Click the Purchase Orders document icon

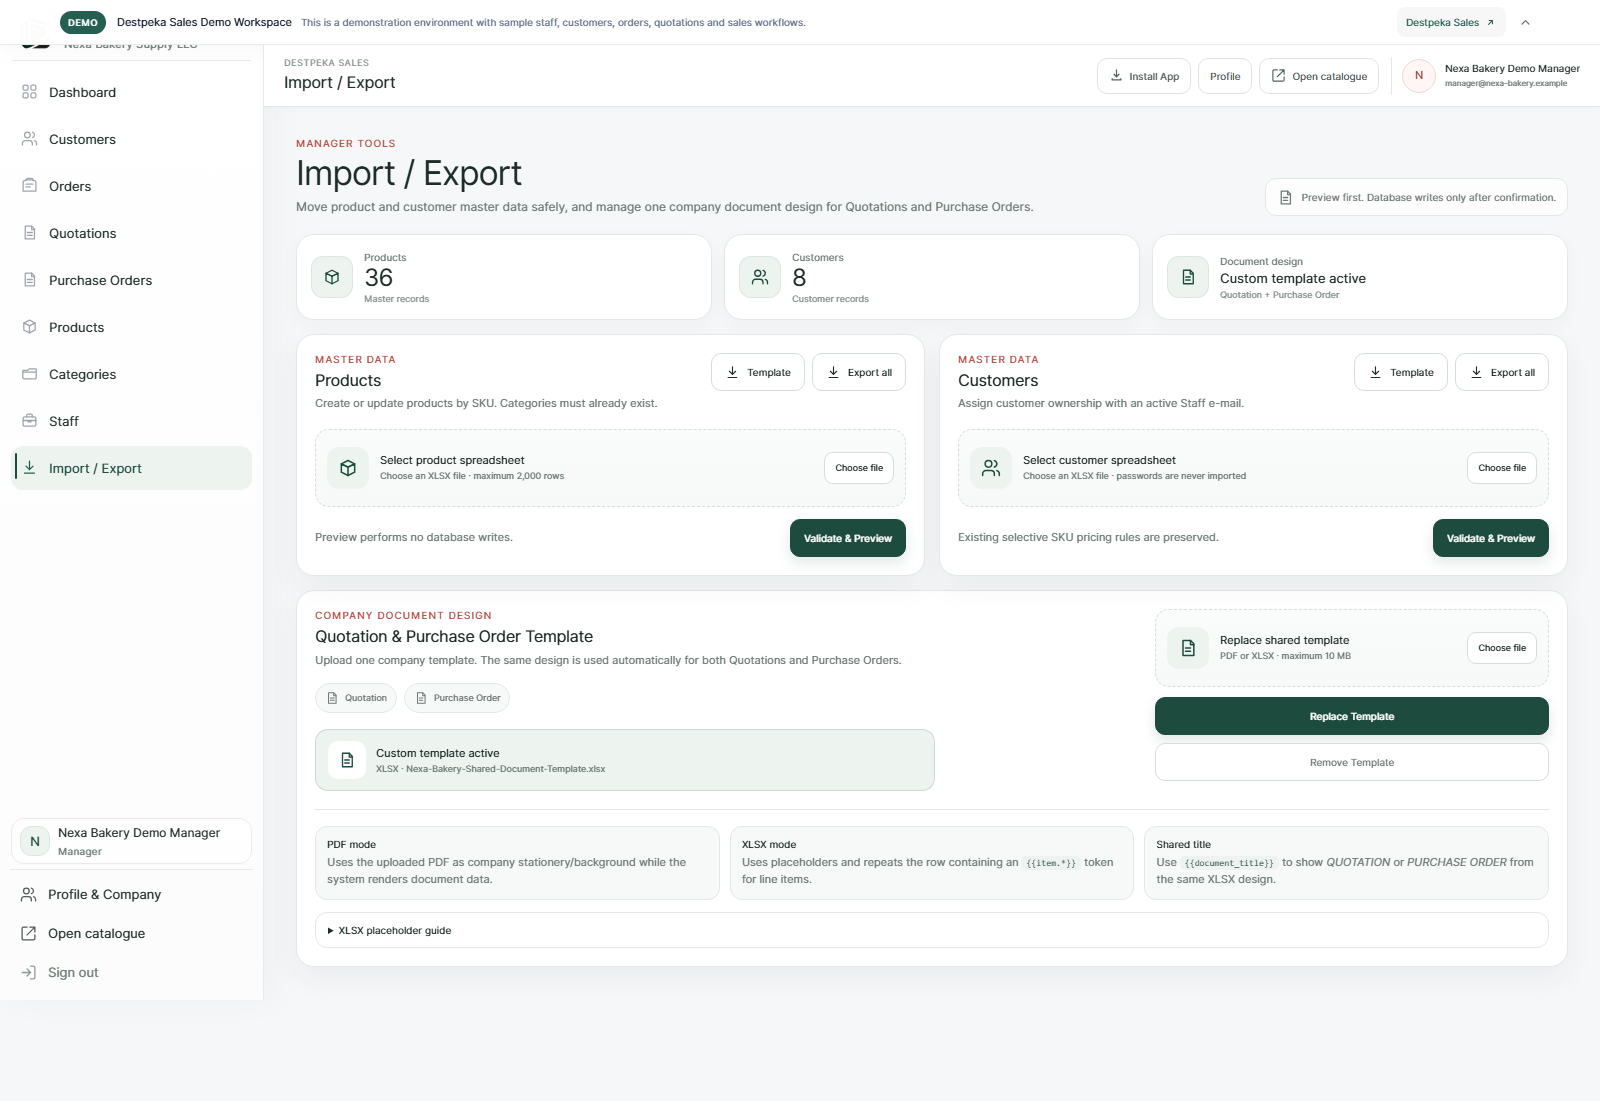[x=30, y=280]
